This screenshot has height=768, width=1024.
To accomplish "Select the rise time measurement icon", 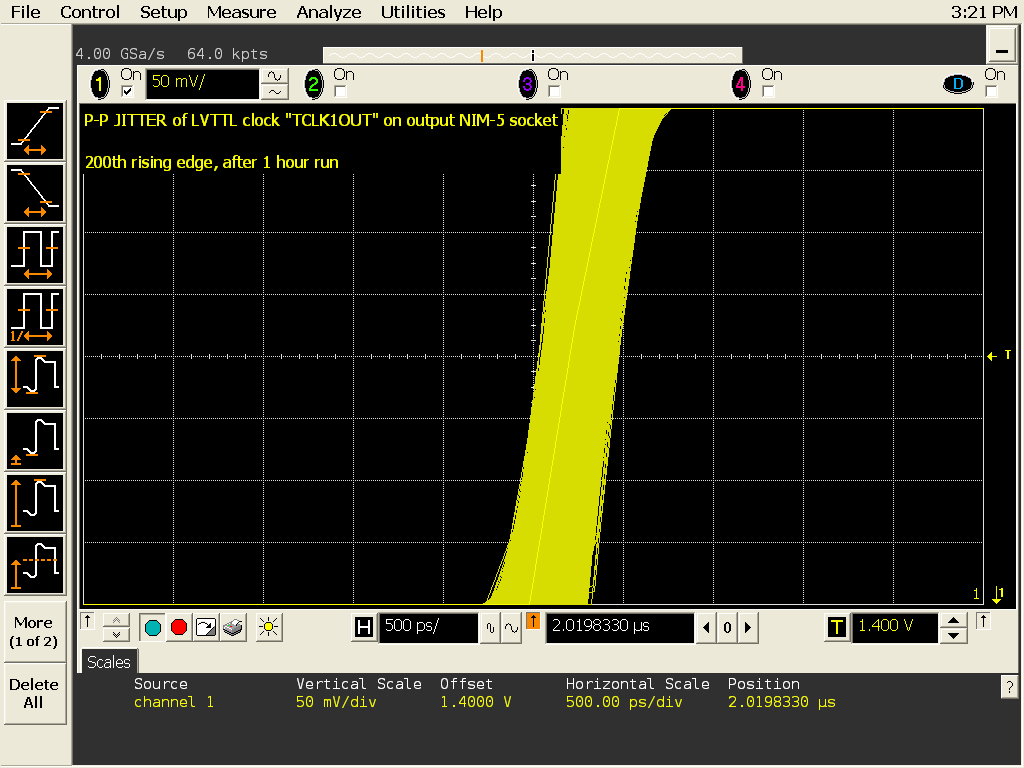I will (x=35, y=131).
